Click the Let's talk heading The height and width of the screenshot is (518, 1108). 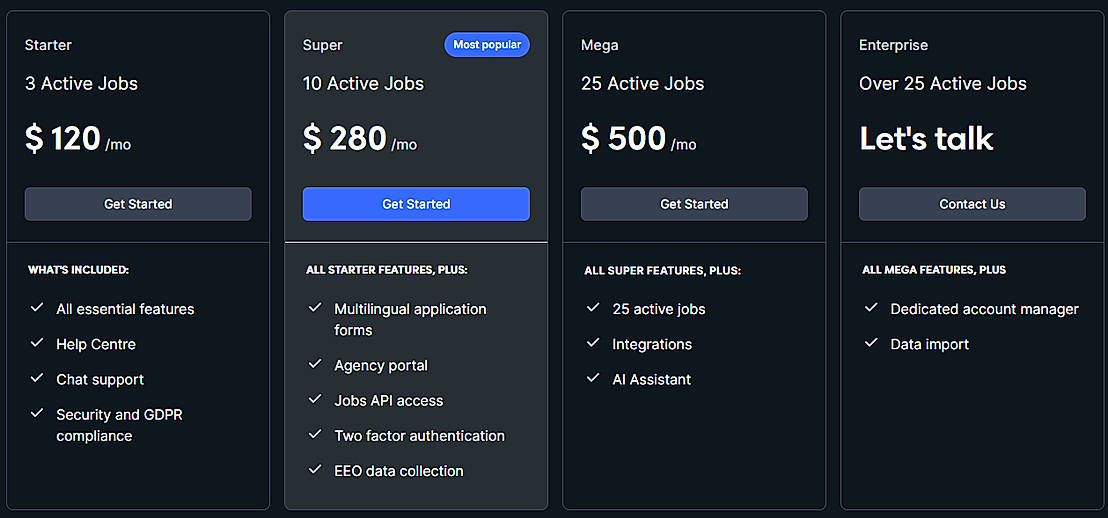click(926, 139)
